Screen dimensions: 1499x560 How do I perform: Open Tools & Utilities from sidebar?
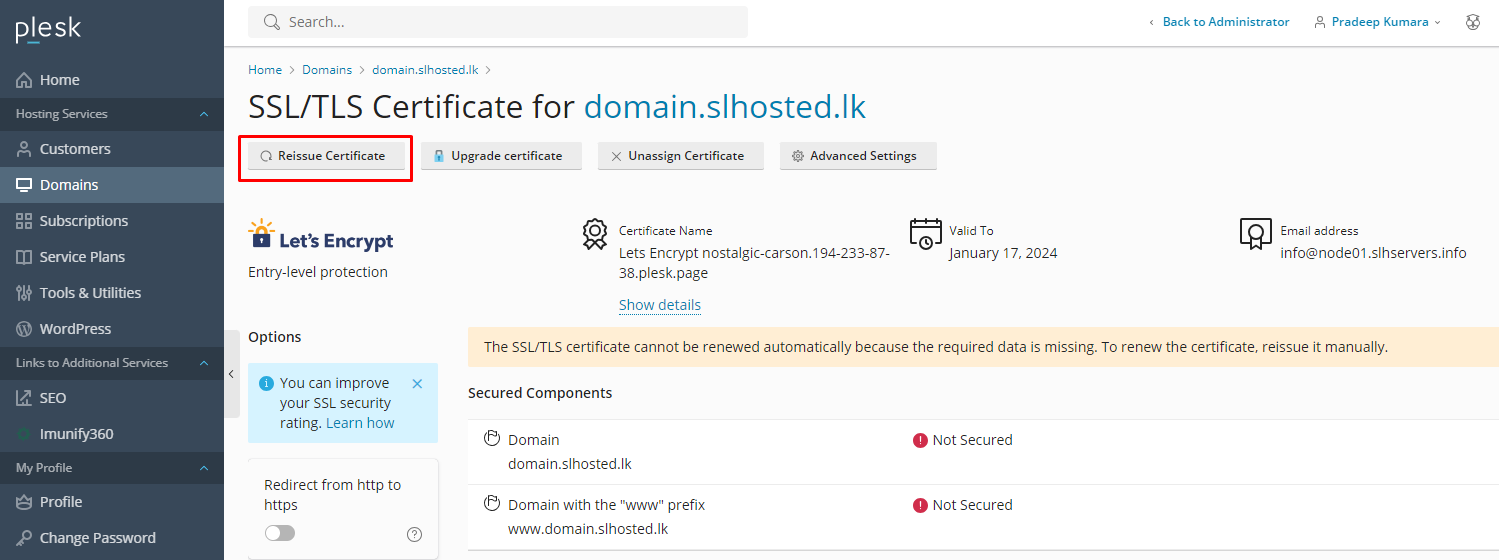tap(90, 293)
